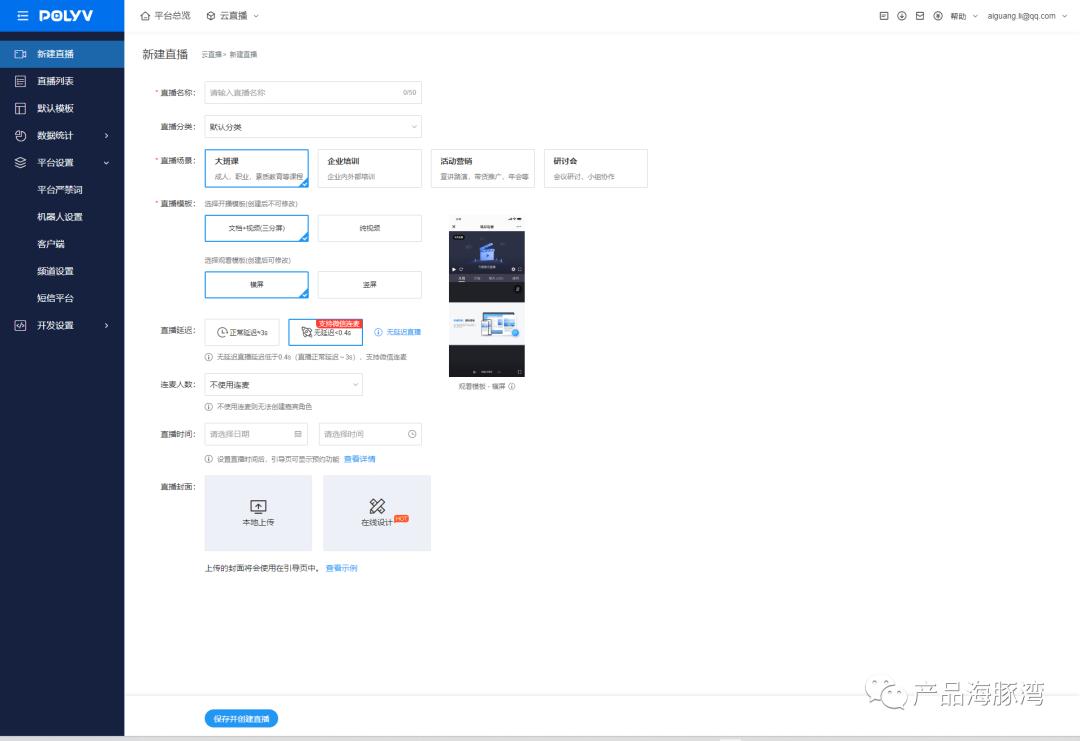
Task: Select 横屏 viewing template
Action: click(256, 284)
